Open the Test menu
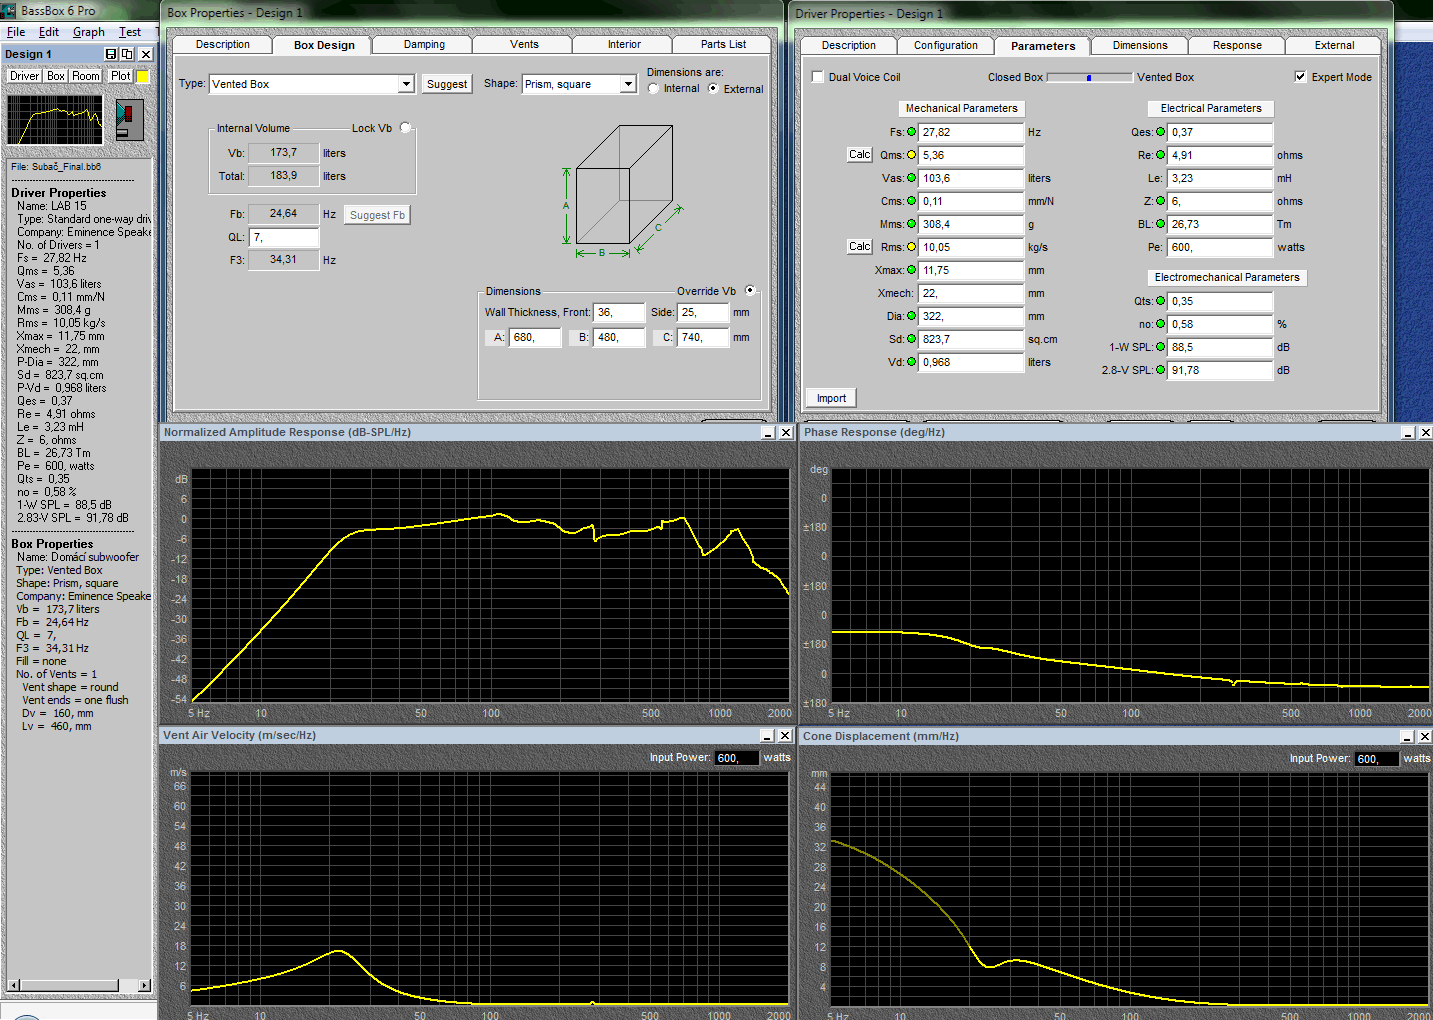1433x1020 pixels. [x=130, y=32]
